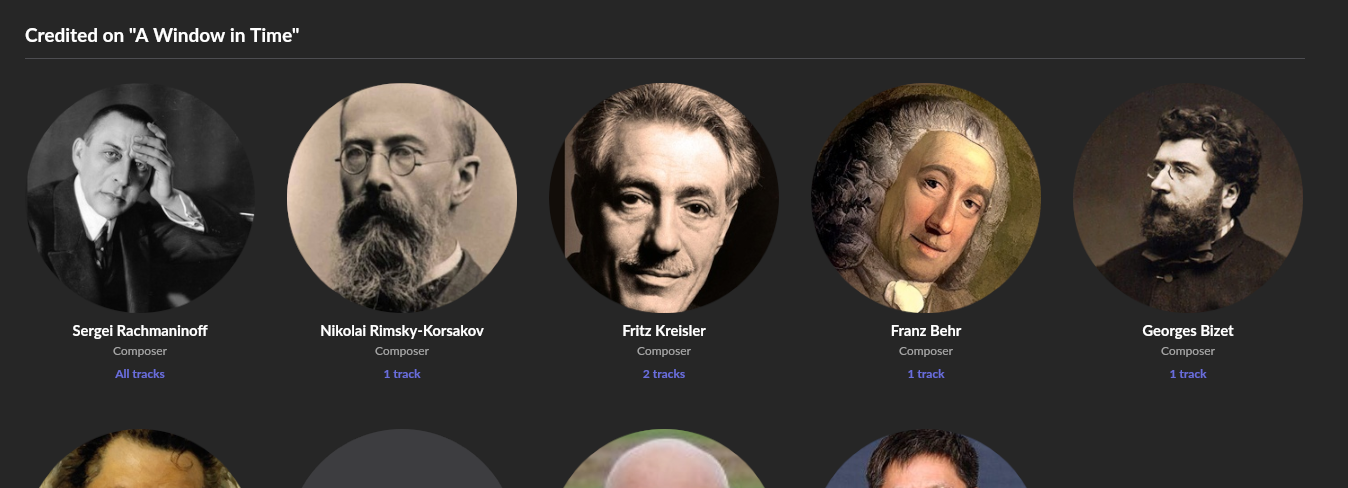Open the bald man's photo in second row
Screen dimensions: 1348x488
coord(664,459)
